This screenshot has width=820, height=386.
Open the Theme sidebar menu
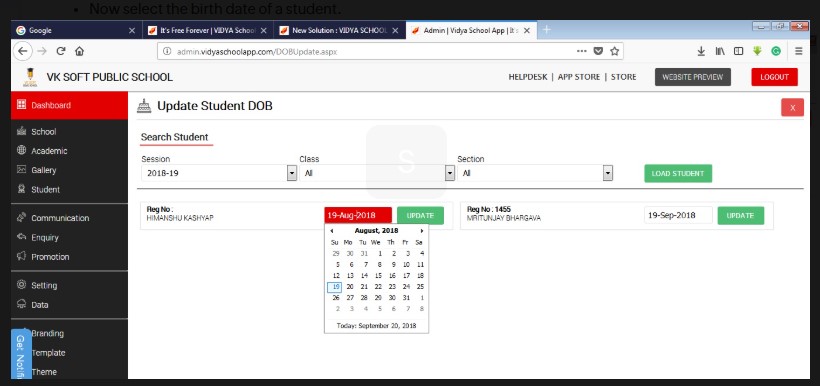44,372
